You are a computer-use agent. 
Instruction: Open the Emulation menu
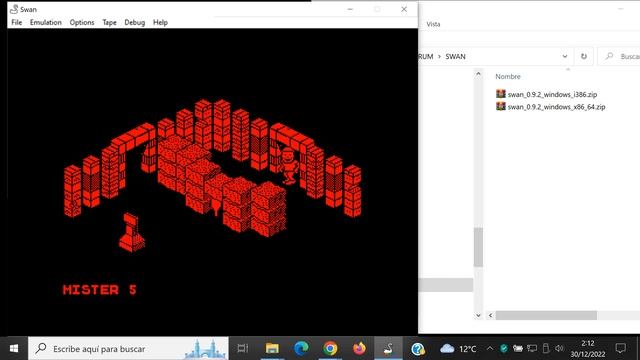point(46,22)
